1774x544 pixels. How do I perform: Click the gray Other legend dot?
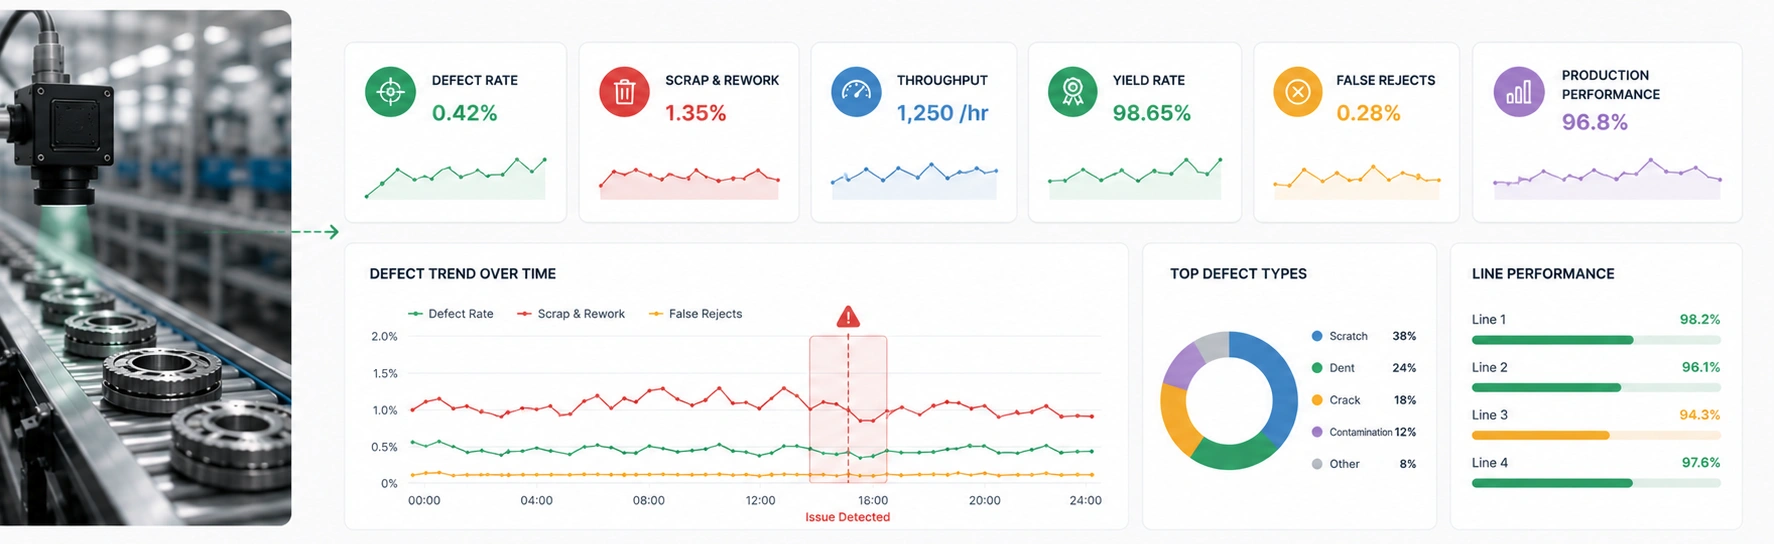point(1317,464)
